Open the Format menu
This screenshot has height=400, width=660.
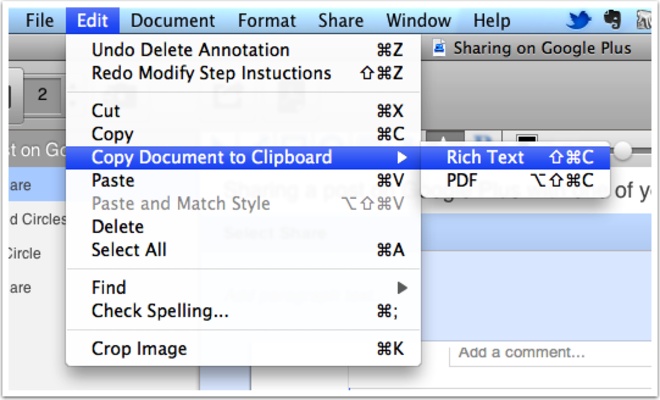[267, 20]
